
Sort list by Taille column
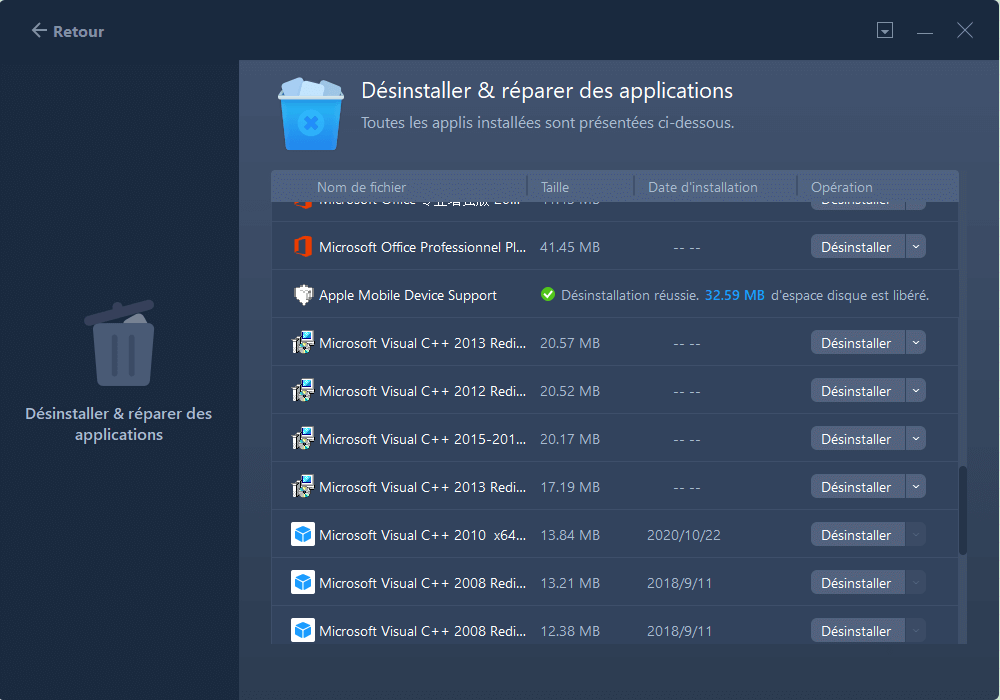[554, 187]
